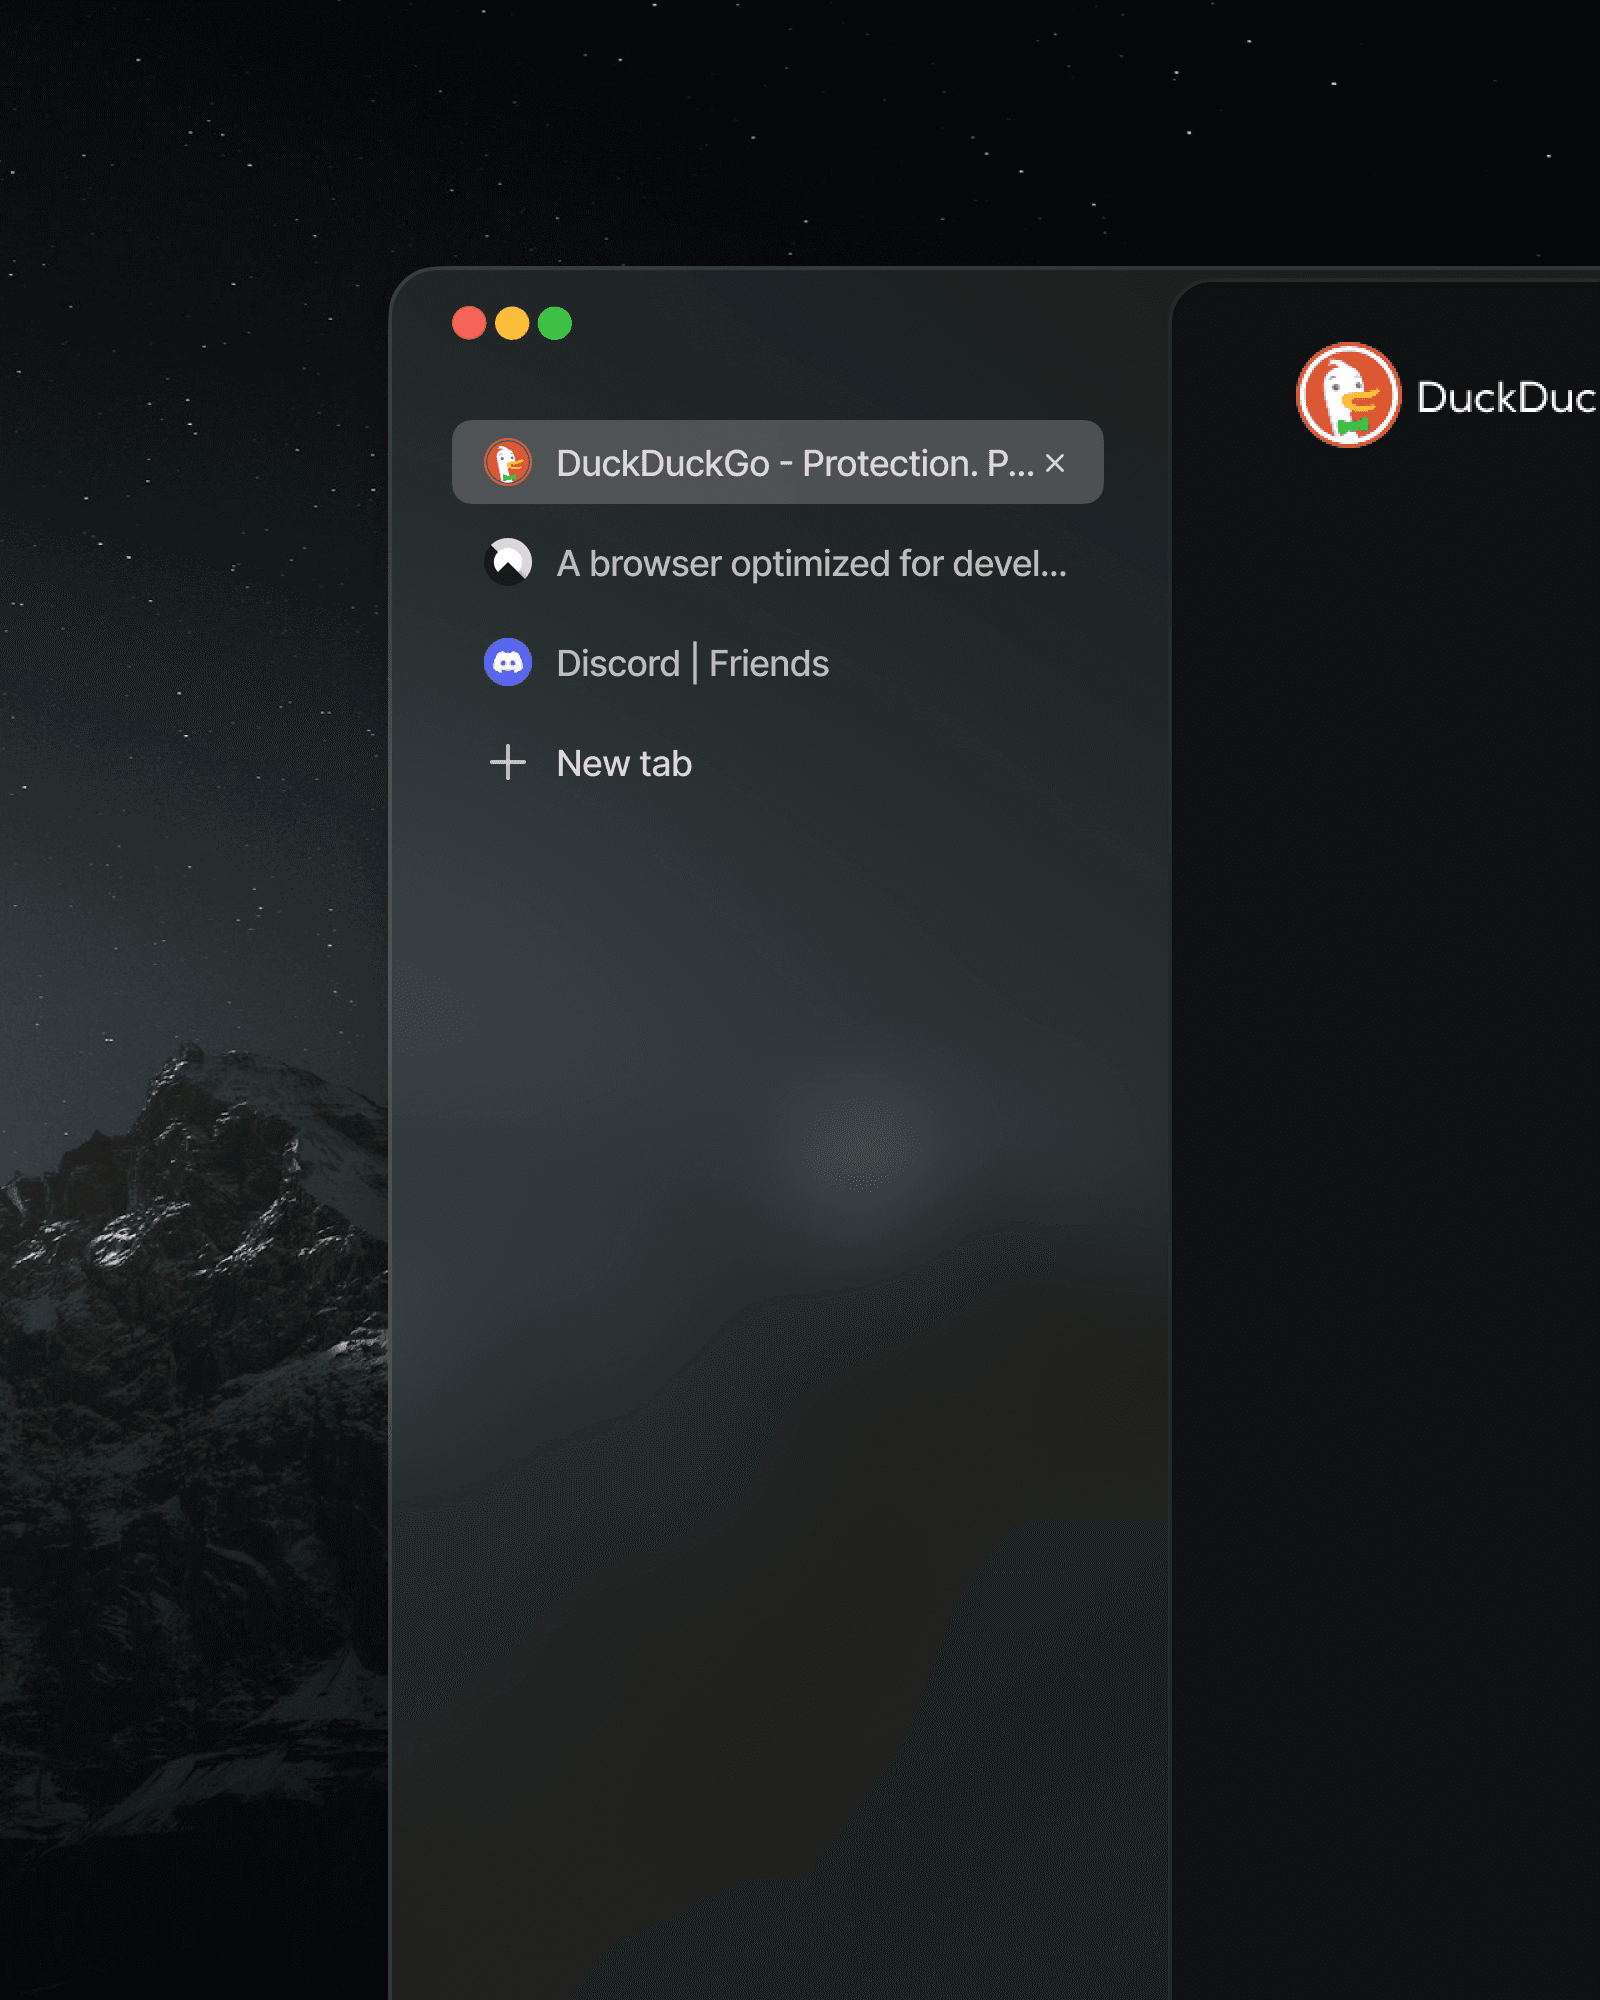
Task: Select the Discord | Friends tab title
Action: 692,663
